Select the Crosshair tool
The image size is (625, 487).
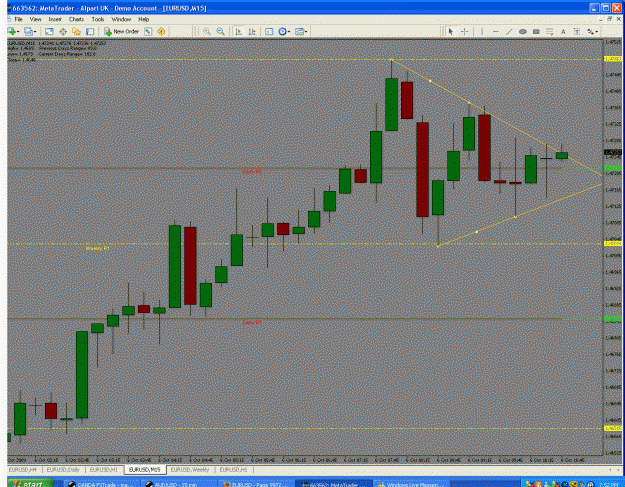[x=464, y=31]
